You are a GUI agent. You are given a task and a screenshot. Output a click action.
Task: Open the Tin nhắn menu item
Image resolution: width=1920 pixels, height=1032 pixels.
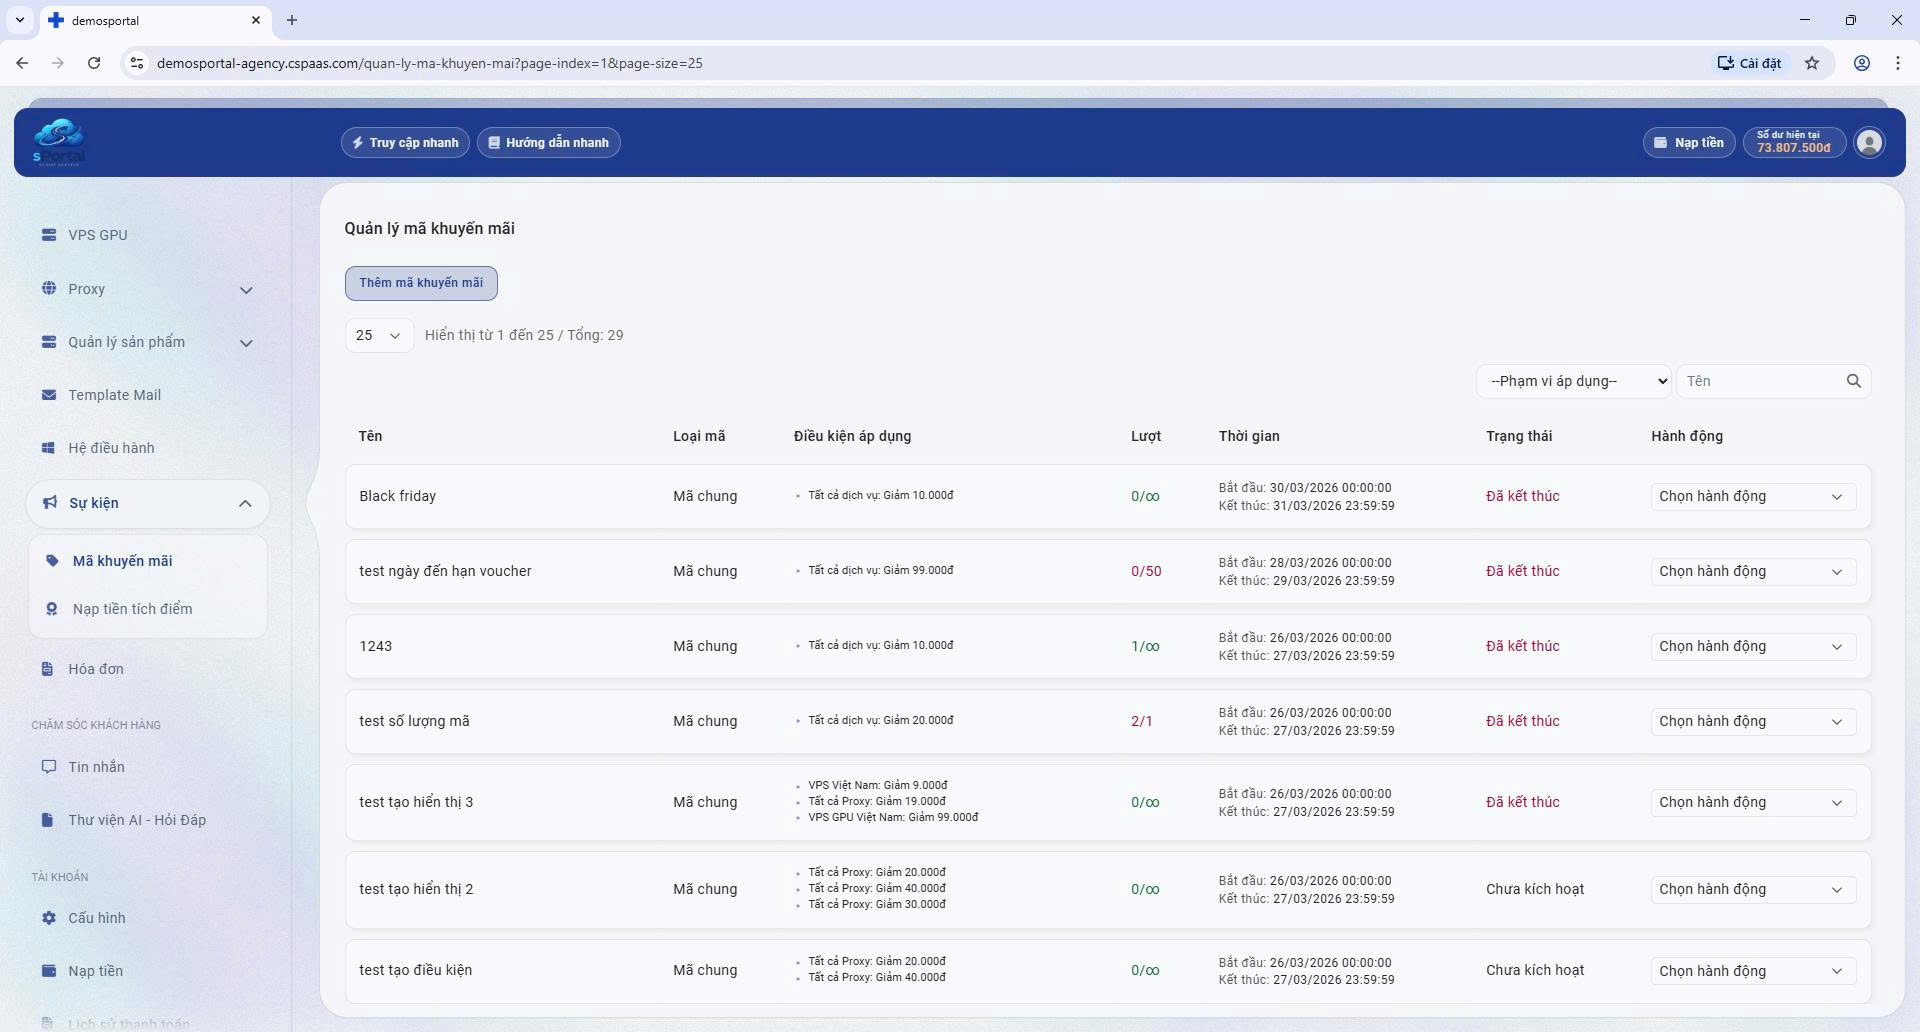click(148, 767)
